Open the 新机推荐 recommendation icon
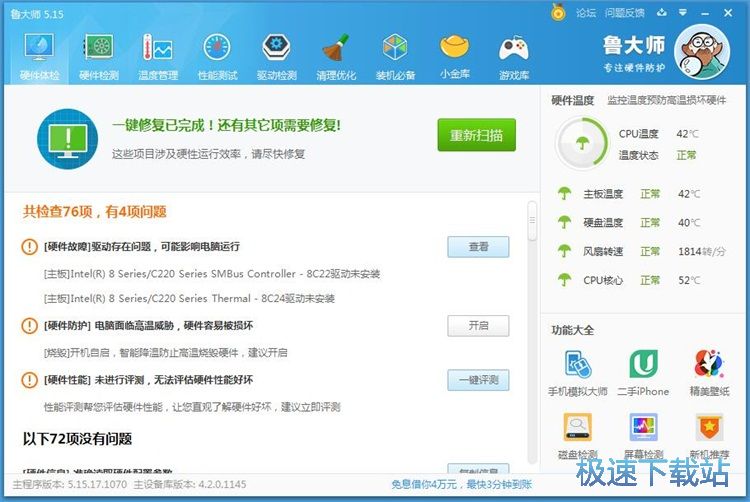Viewport: 750px width, 502px height. [x=709, y=427]
